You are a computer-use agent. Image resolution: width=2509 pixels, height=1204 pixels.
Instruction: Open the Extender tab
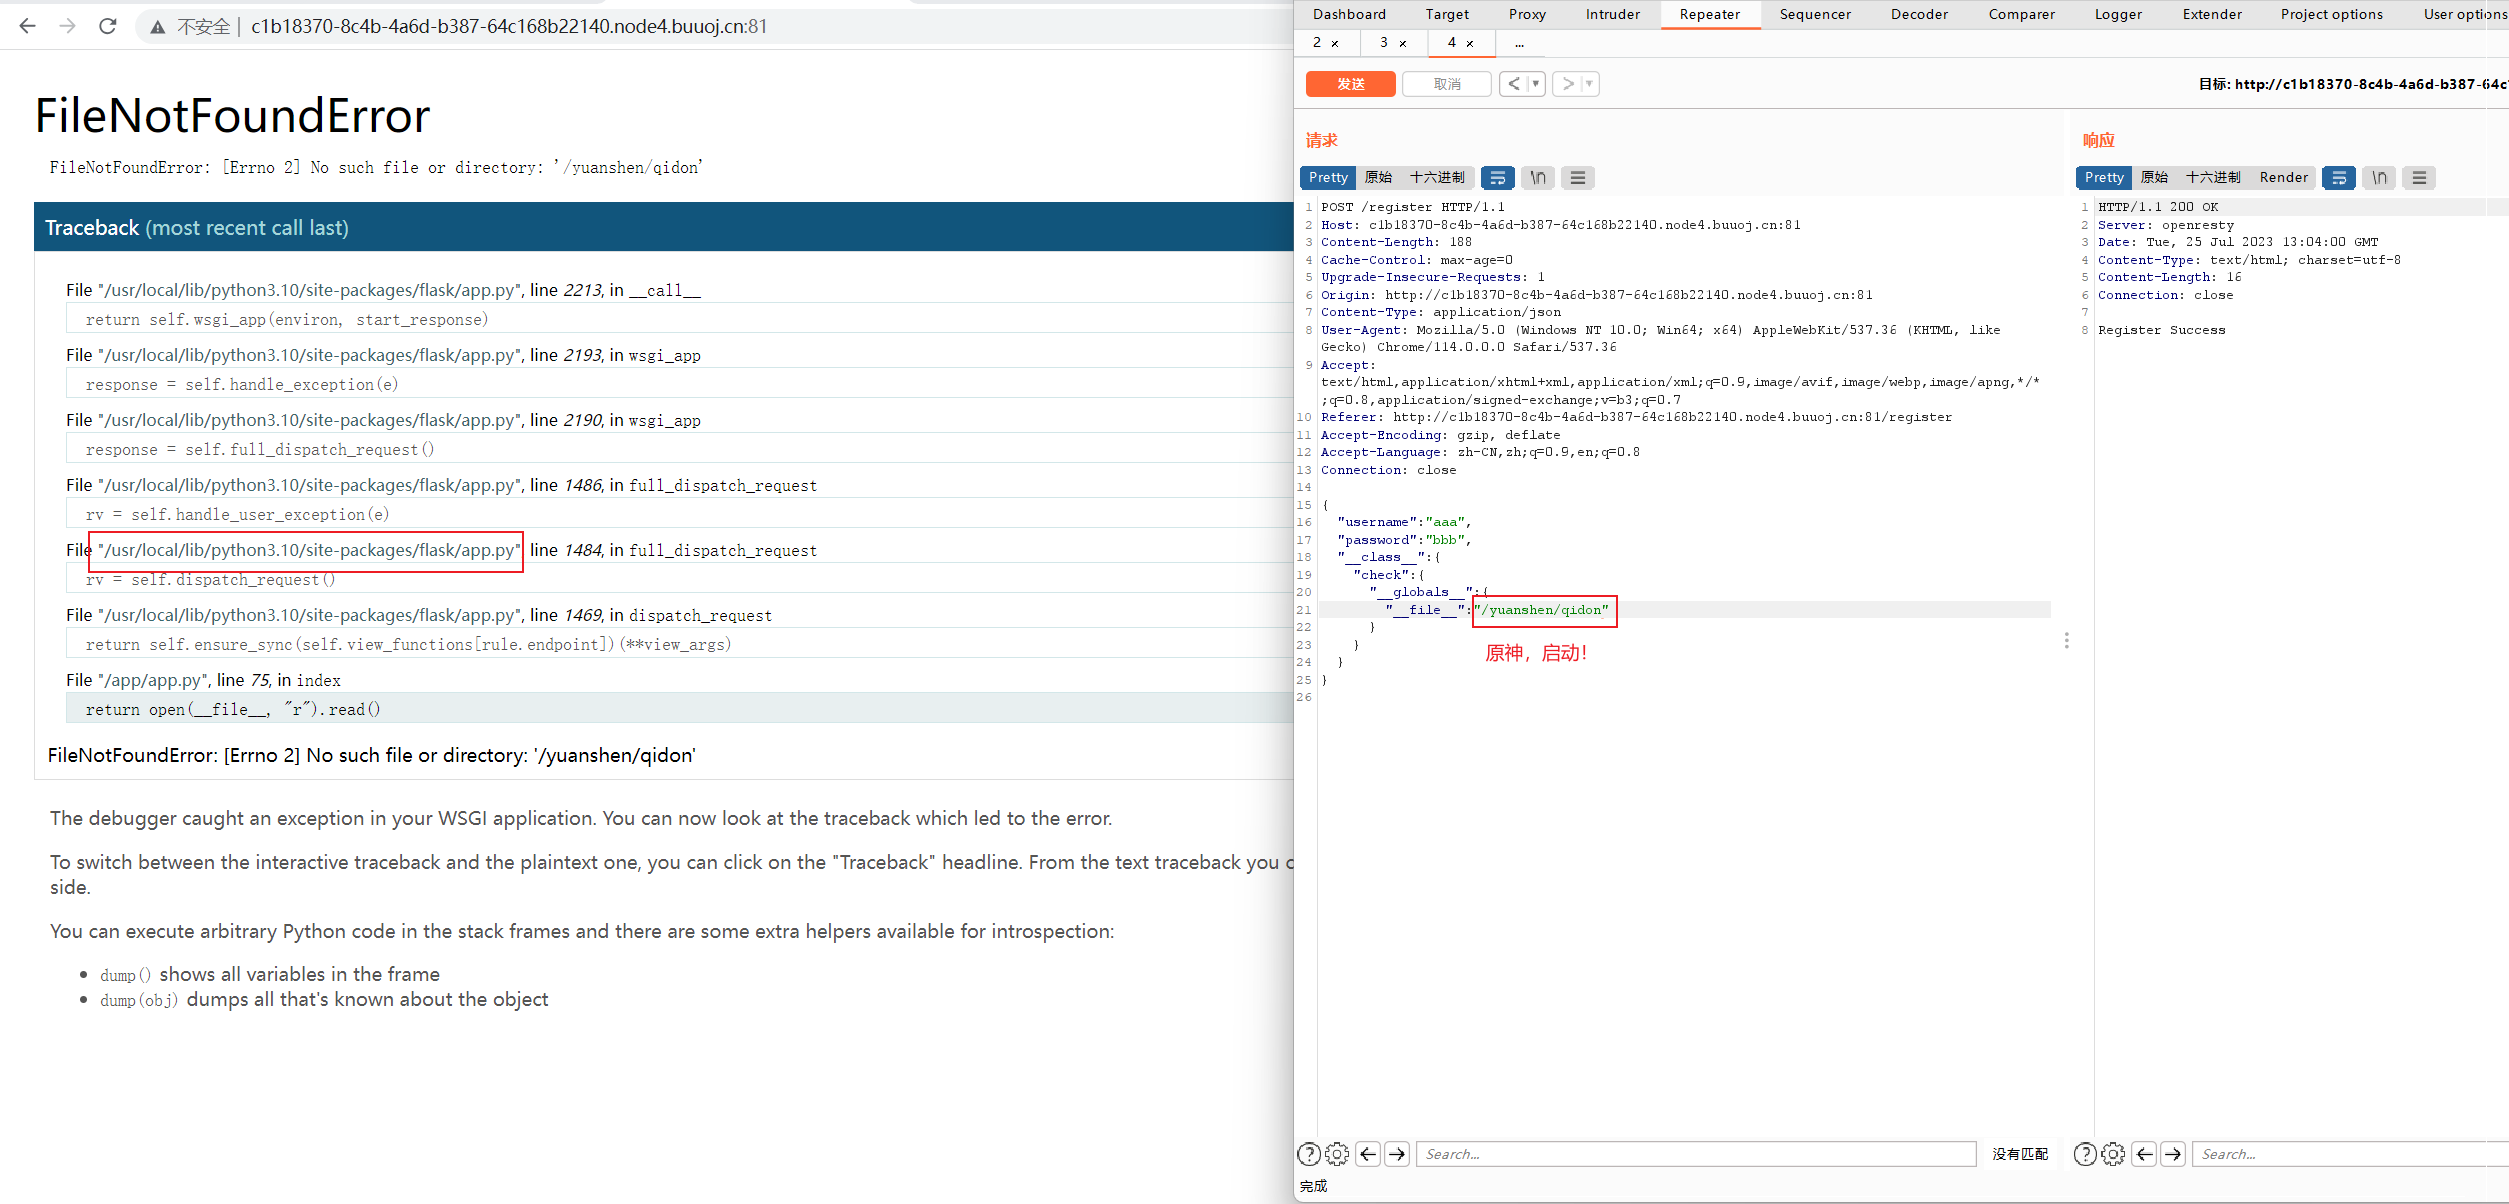[2212, 14]
